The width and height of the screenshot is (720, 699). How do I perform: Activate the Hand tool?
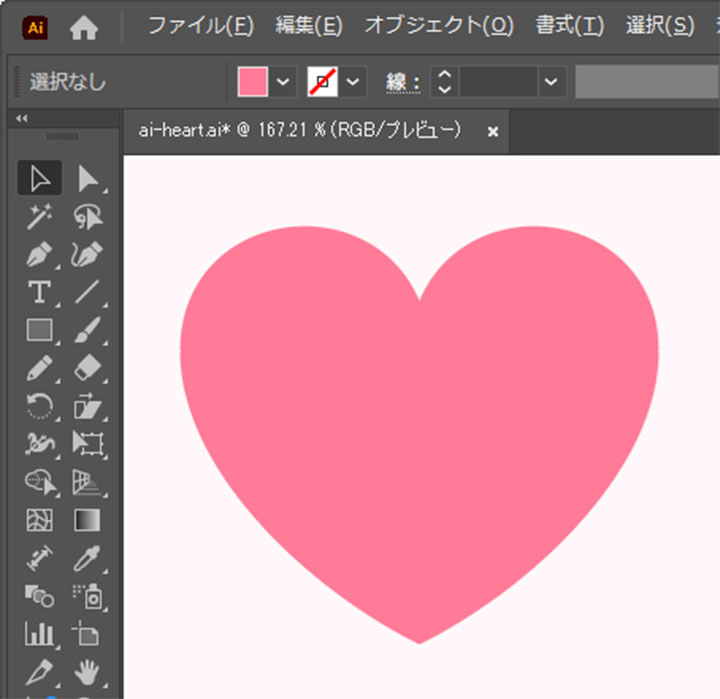point(88,670)
